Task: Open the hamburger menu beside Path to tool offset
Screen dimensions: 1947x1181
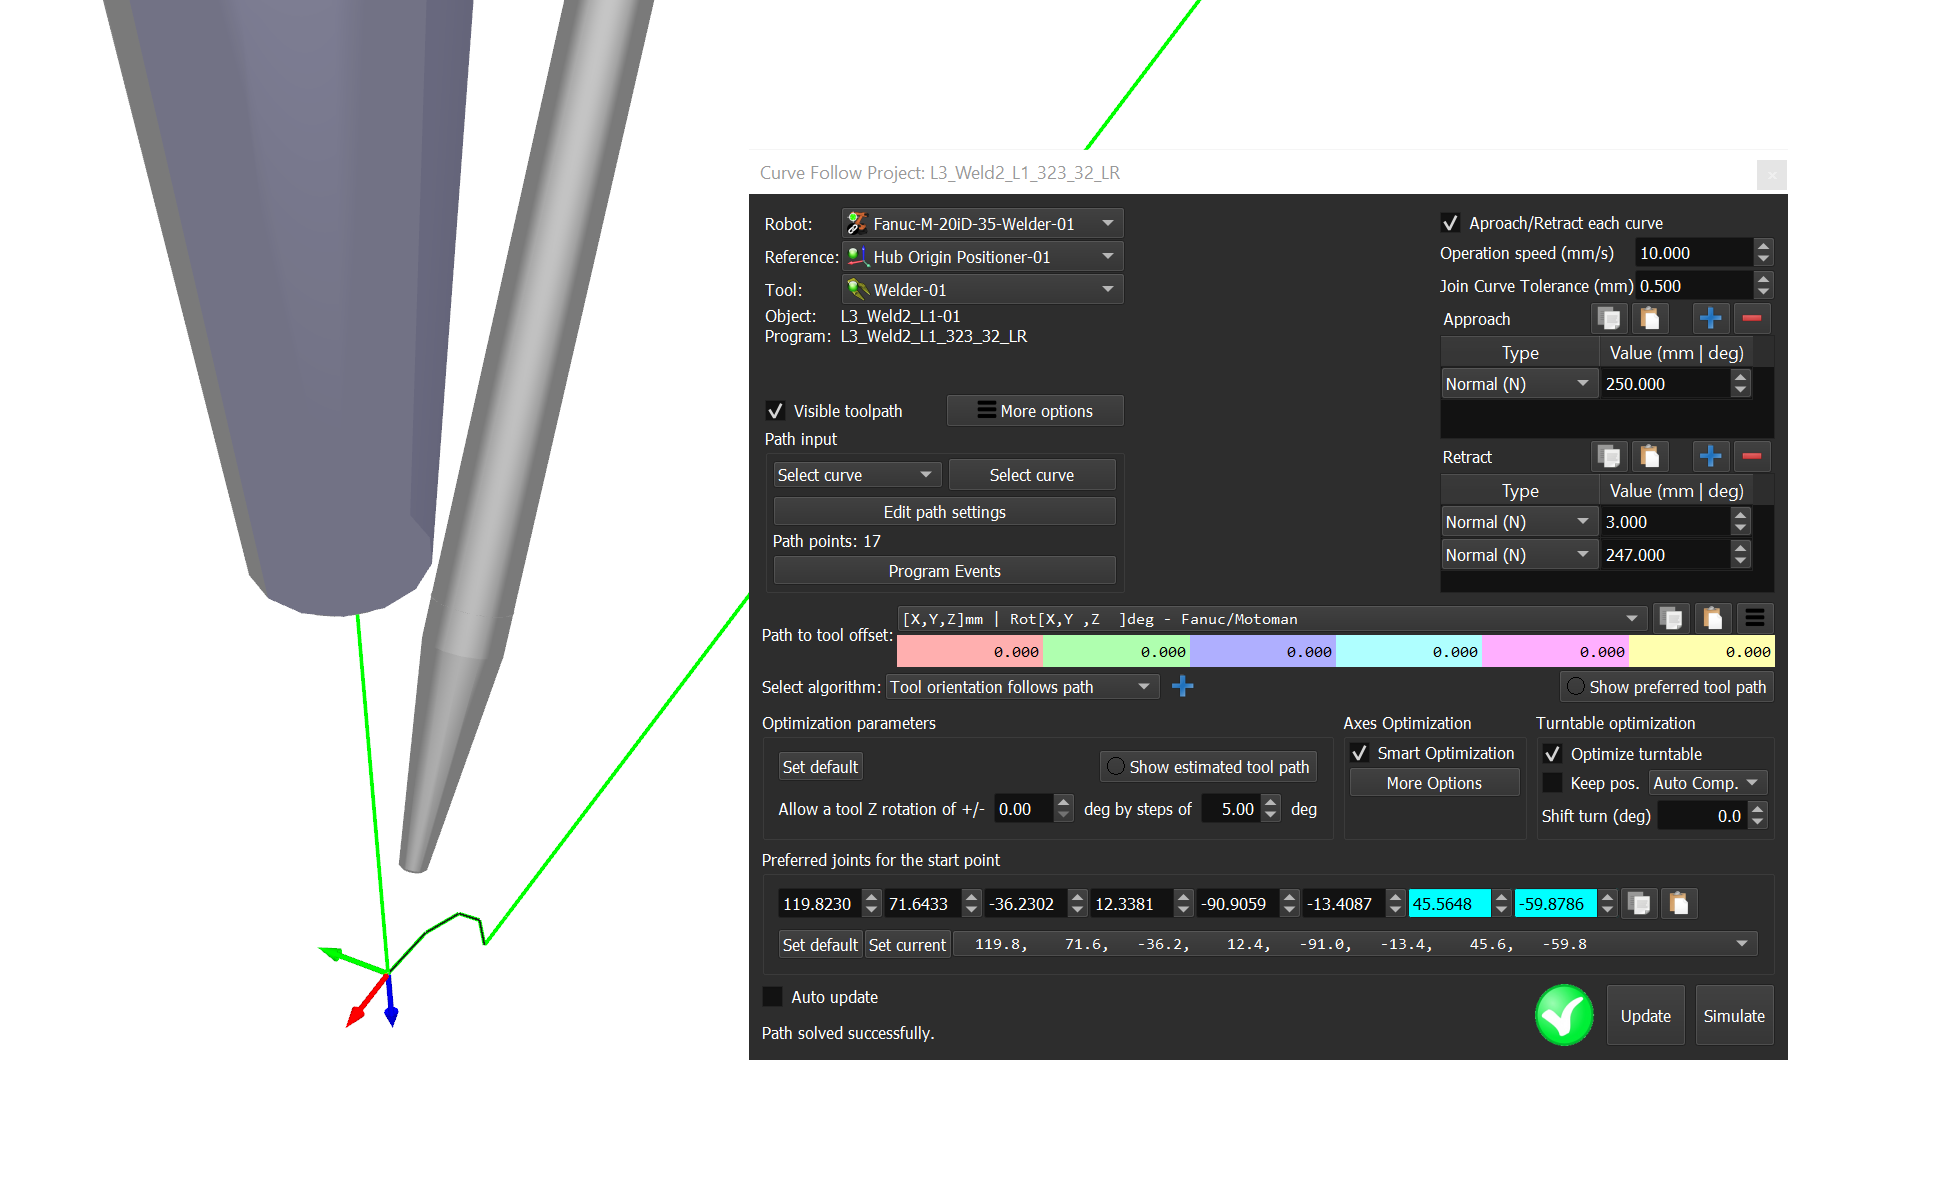Action: (1754, 619)
